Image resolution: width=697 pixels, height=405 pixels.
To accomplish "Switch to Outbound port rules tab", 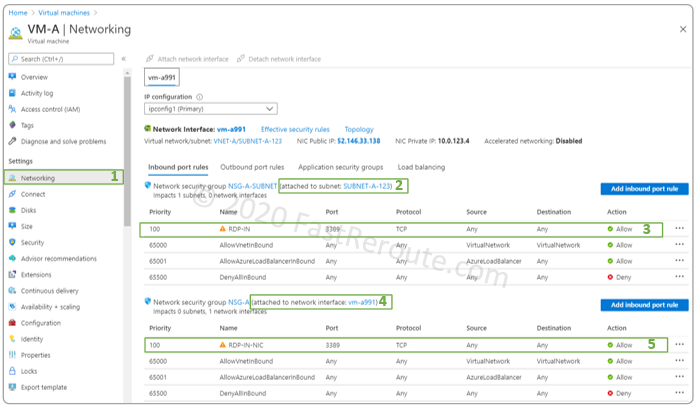I will 252,167.
